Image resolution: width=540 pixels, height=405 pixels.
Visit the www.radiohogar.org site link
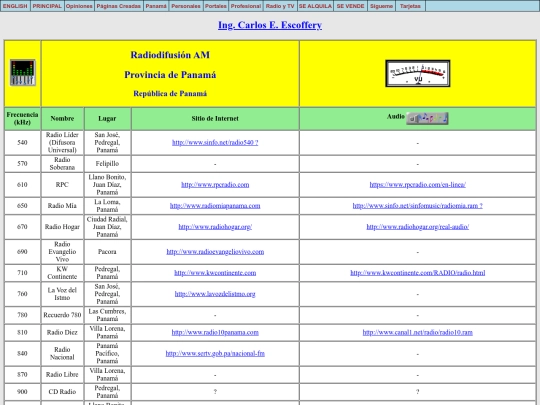[215, 227]
